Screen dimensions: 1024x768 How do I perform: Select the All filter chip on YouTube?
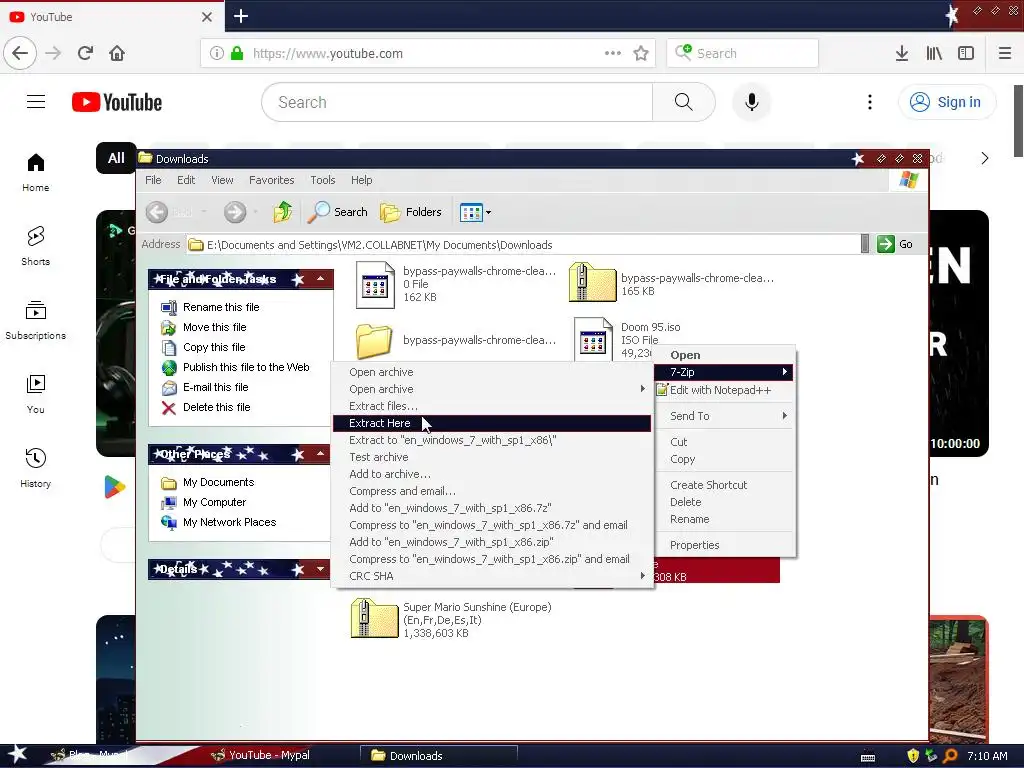(116, 158)
